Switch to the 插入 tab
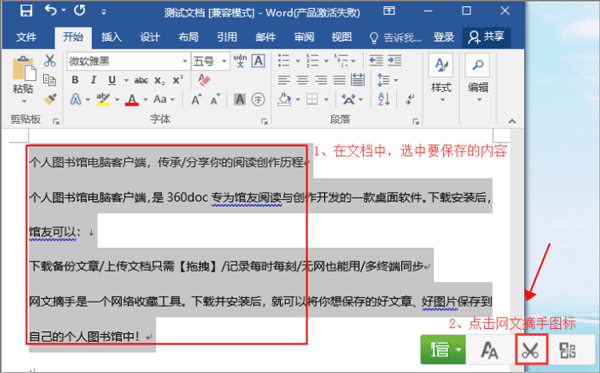The width and height of the screenshot is (600, 373). [111, 37]
